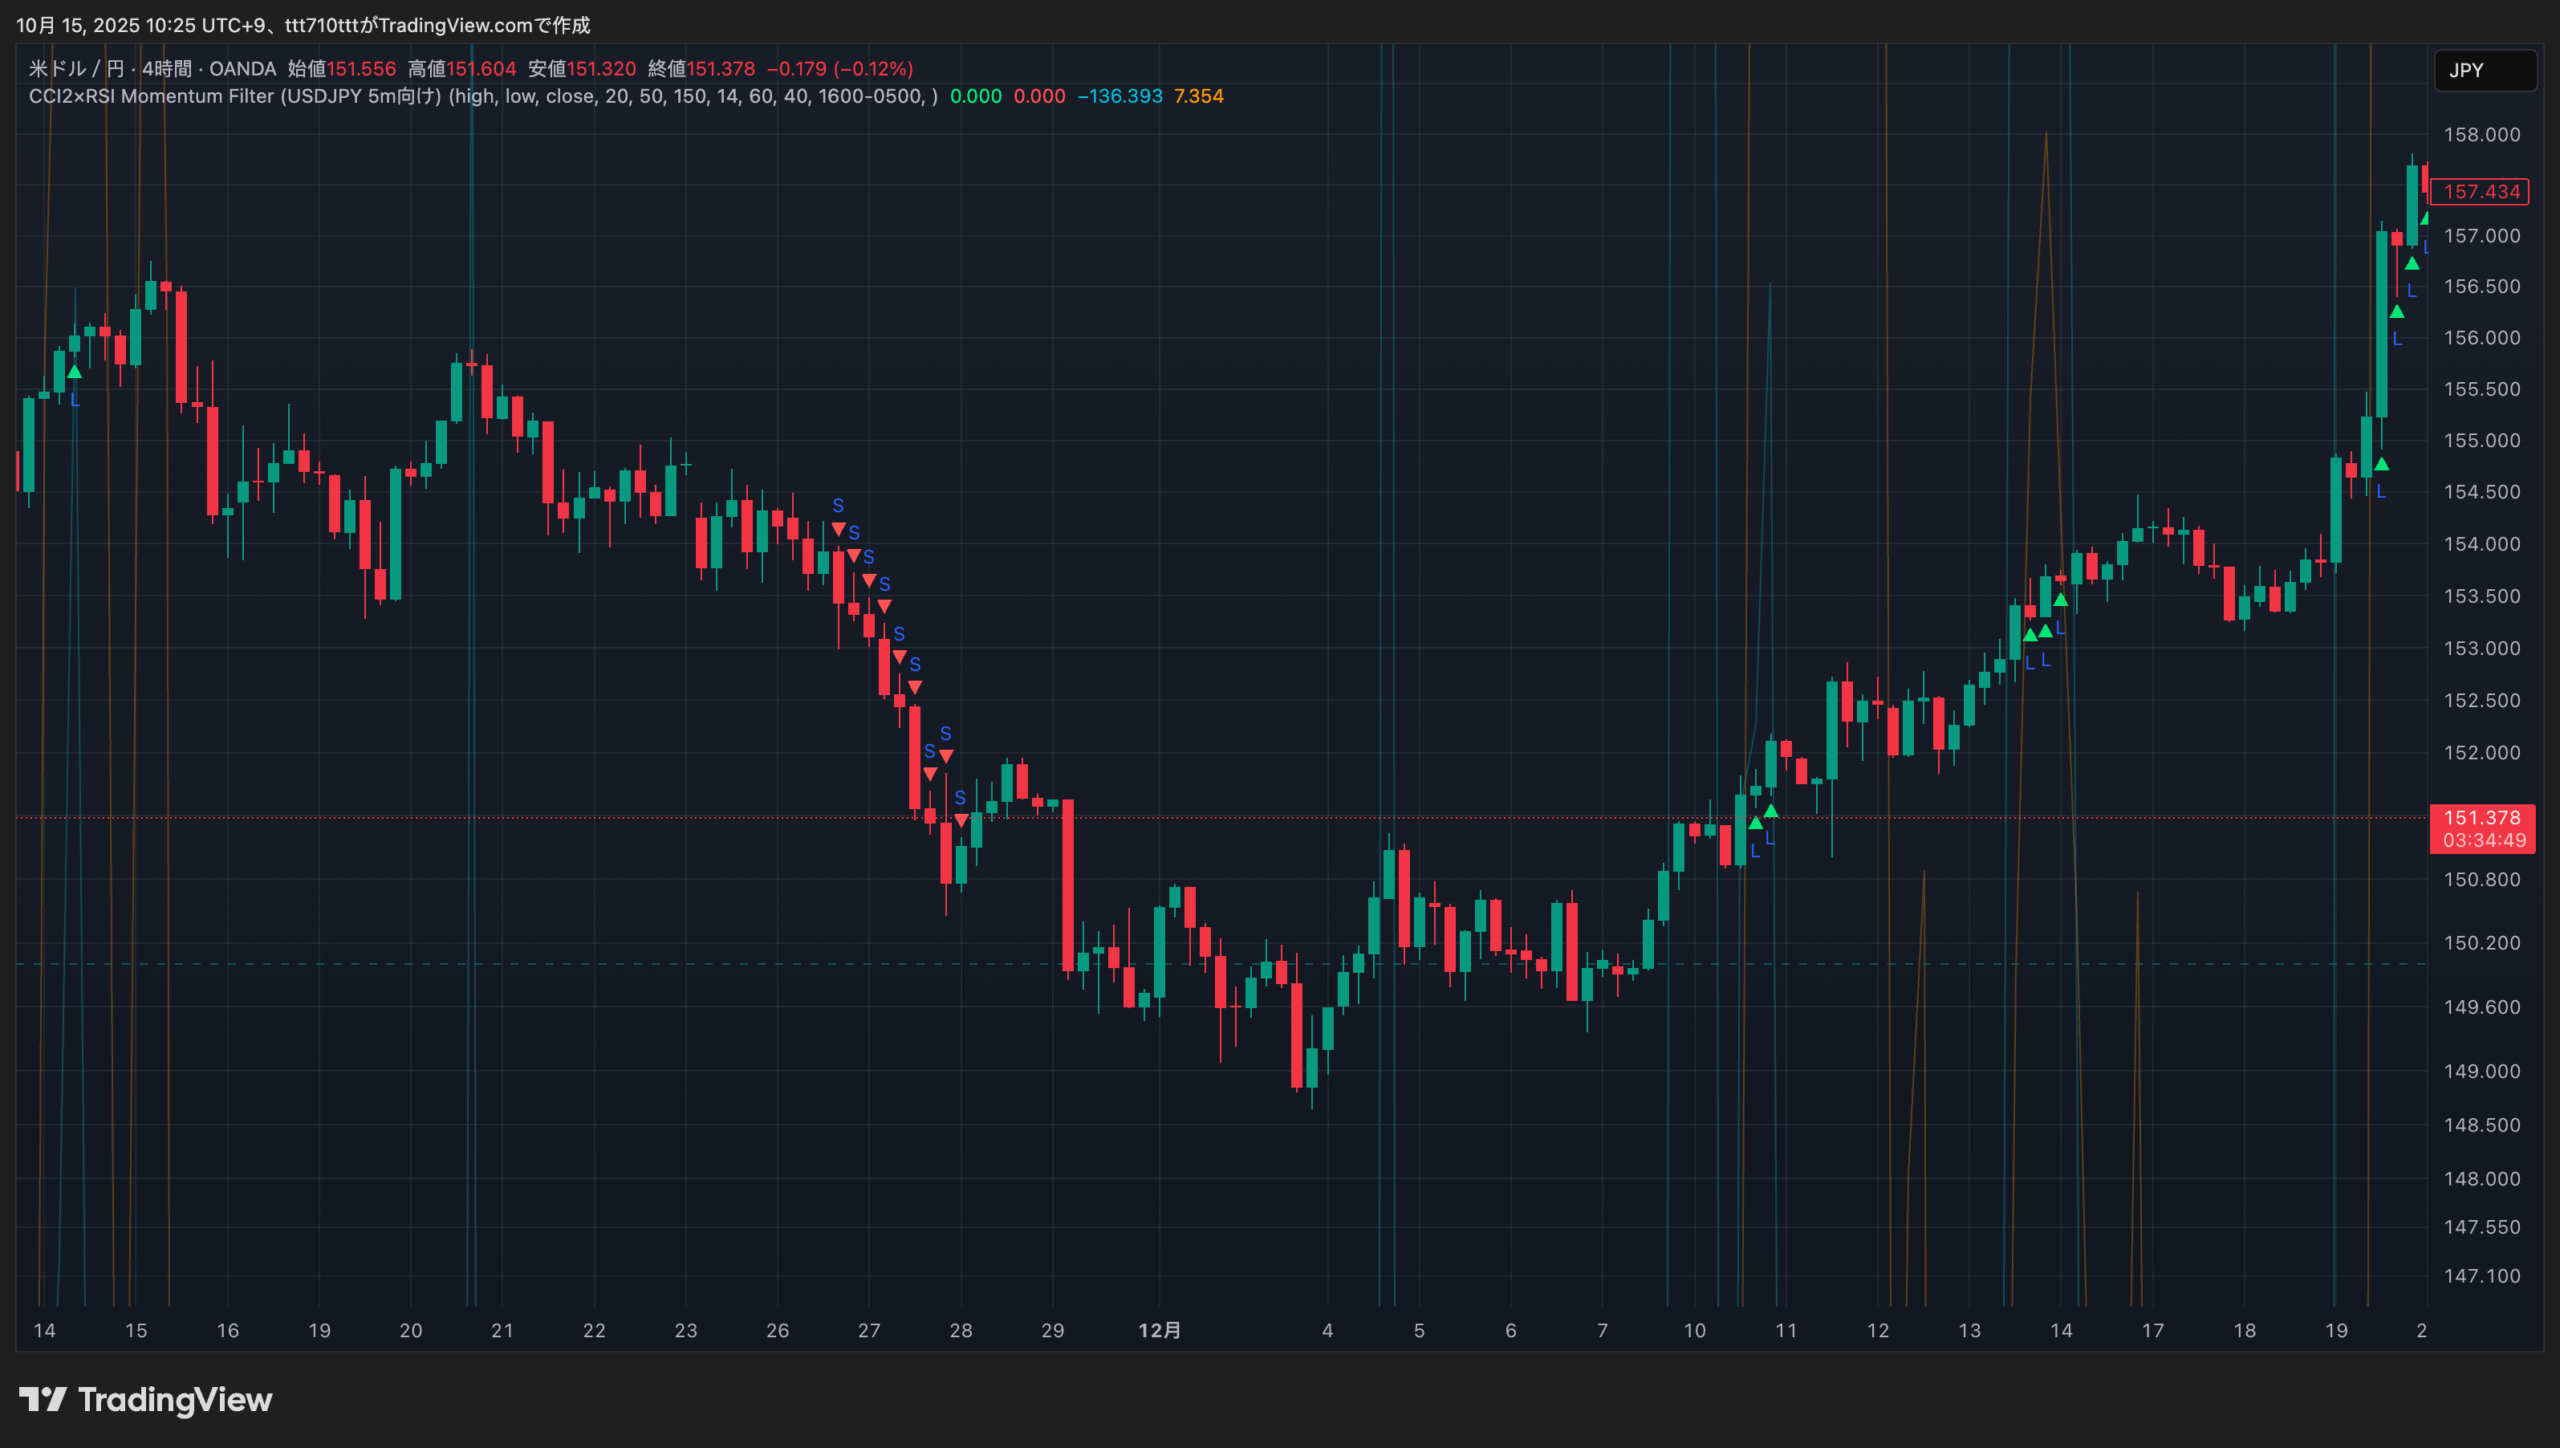Click the TradingView.com attribution text at the top
The image size is (2560, 1448).
(x=455, y=25)
